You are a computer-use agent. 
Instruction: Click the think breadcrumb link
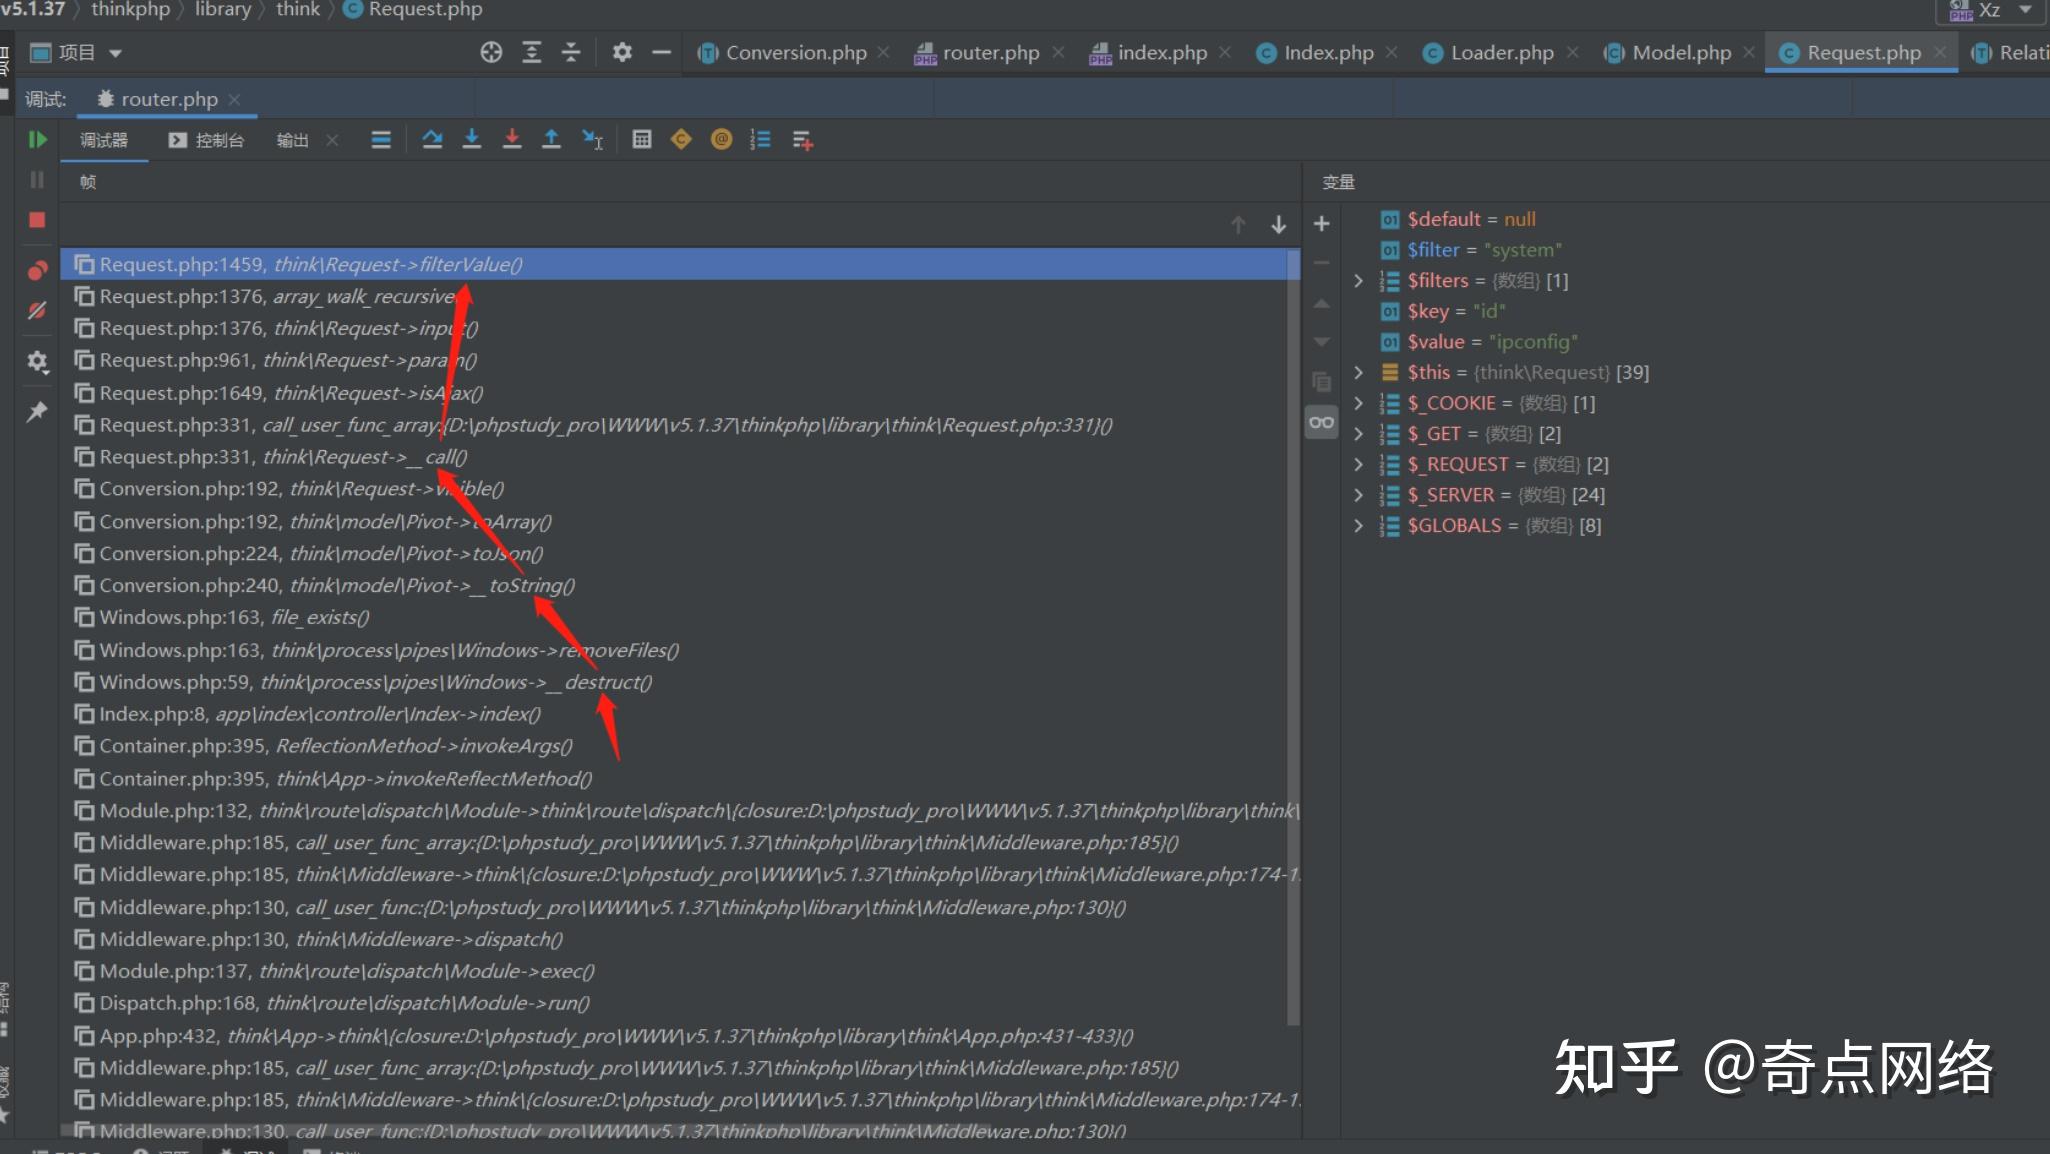coord(298,10)
